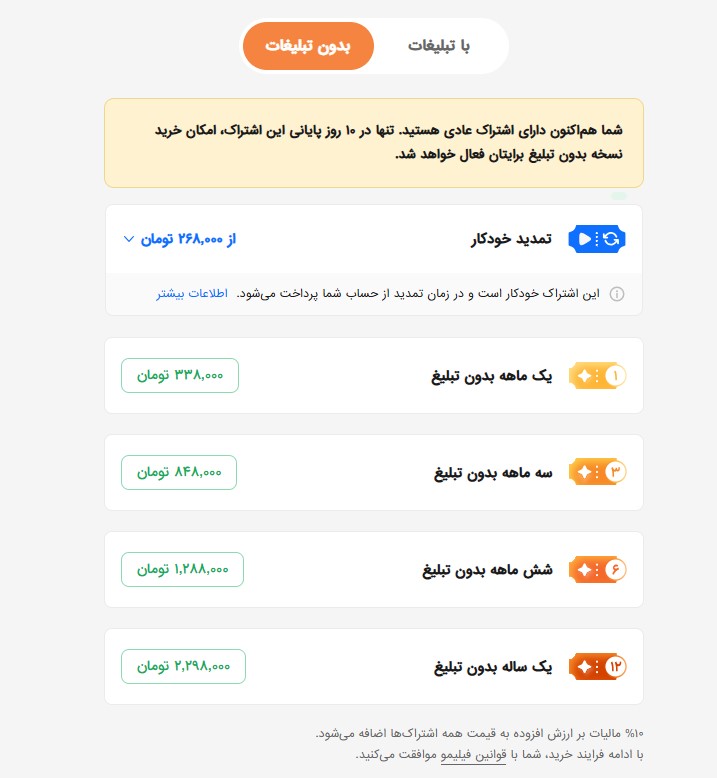Select the 'یک ماهه بدون تبلیغ' plan title
Image resolution: width=717 pixels, height=778 pixels.
(491, 376)
